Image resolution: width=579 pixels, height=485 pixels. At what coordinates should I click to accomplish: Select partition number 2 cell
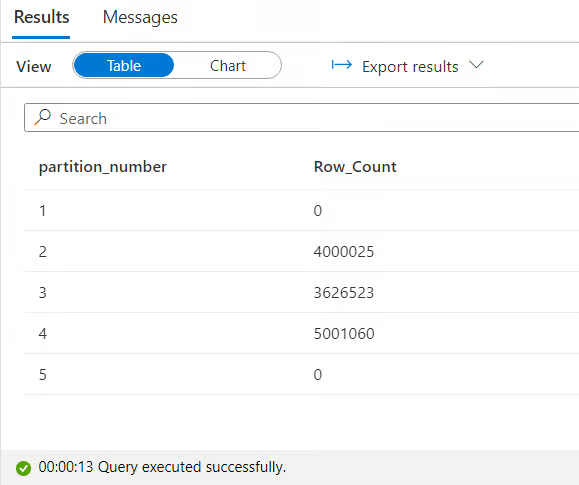pos(43,252)
